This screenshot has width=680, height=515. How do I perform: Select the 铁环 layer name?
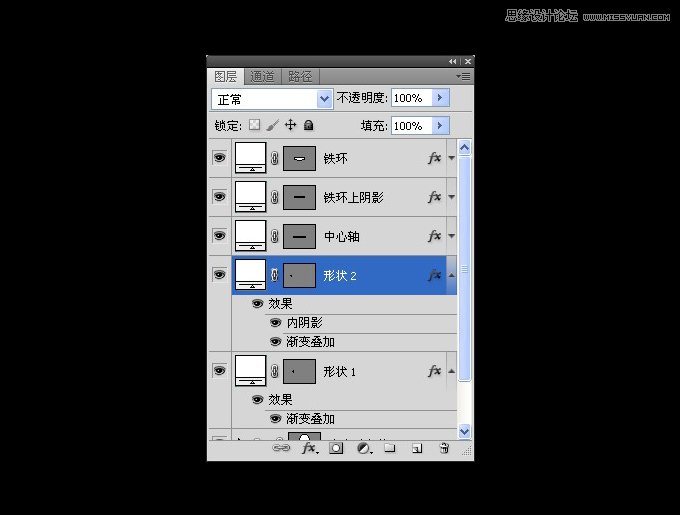point(335,159)
